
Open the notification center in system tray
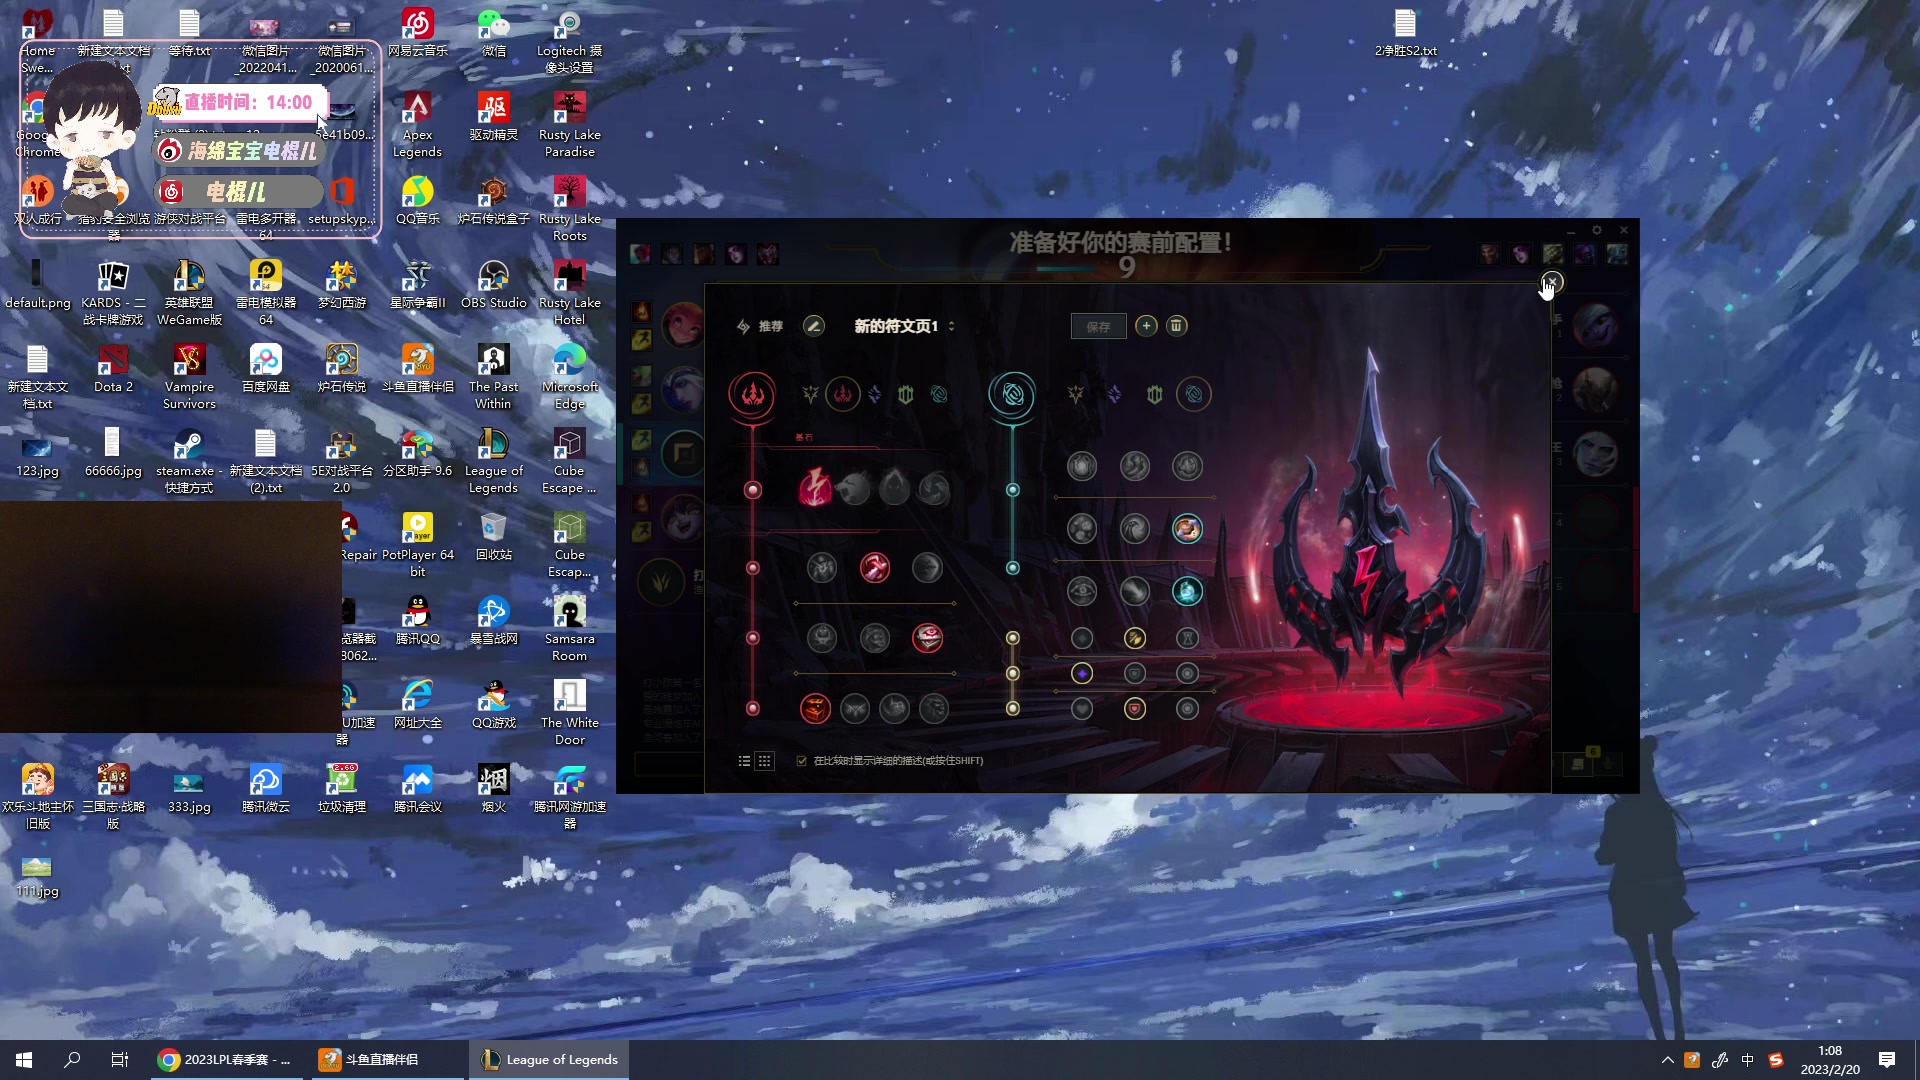tap(1887, 1060)
